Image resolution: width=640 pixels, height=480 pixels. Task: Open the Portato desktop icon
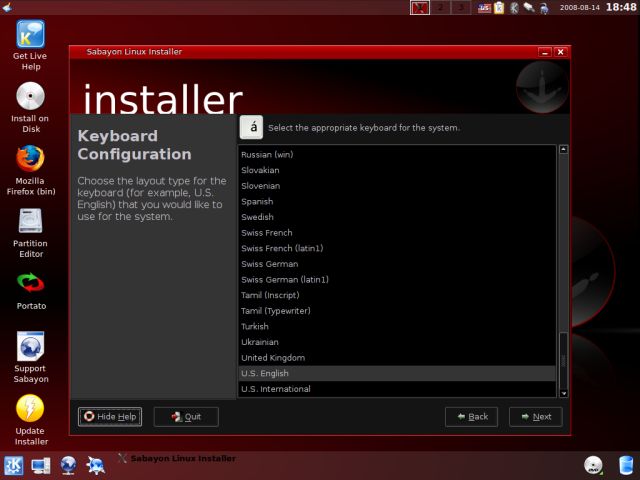(30, 284)
